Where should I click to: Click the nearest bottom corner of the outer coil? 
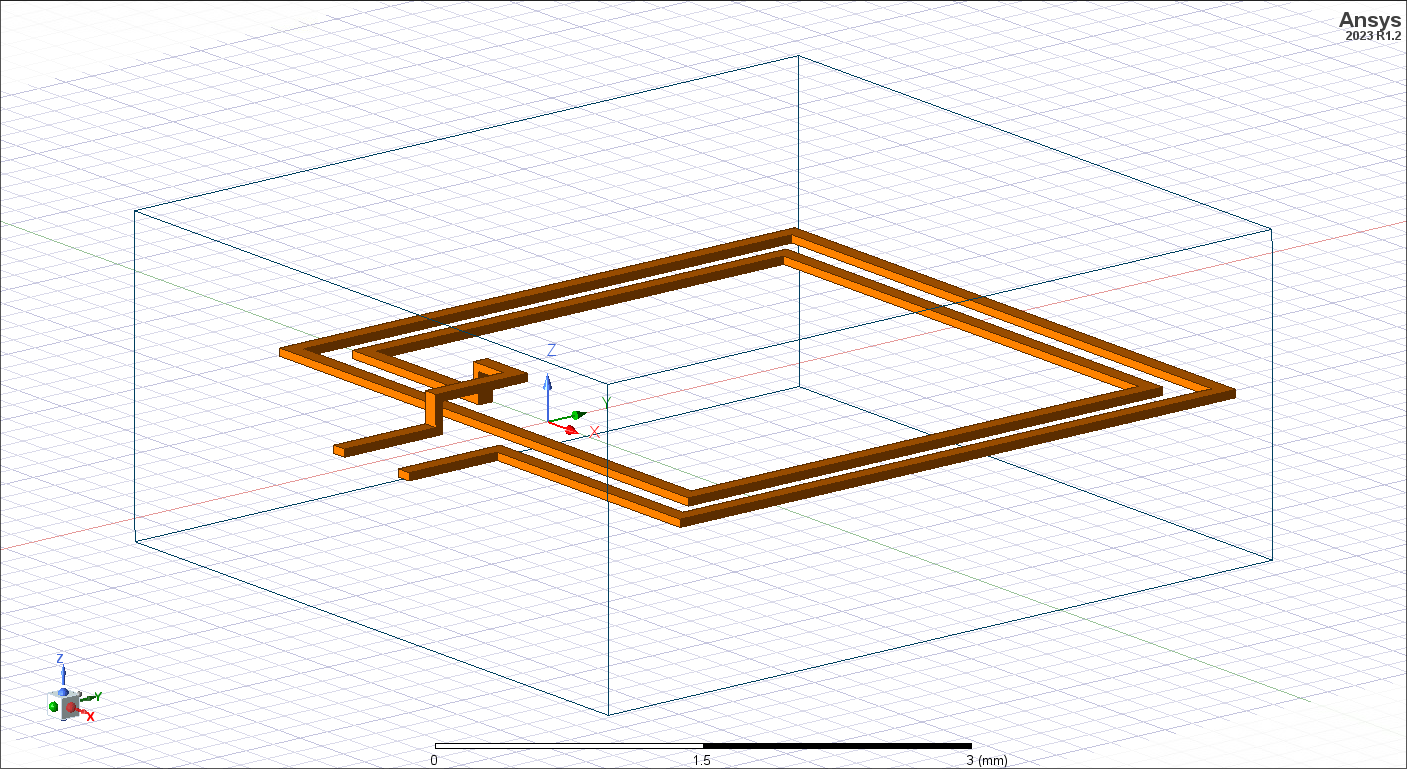[680, 519]
